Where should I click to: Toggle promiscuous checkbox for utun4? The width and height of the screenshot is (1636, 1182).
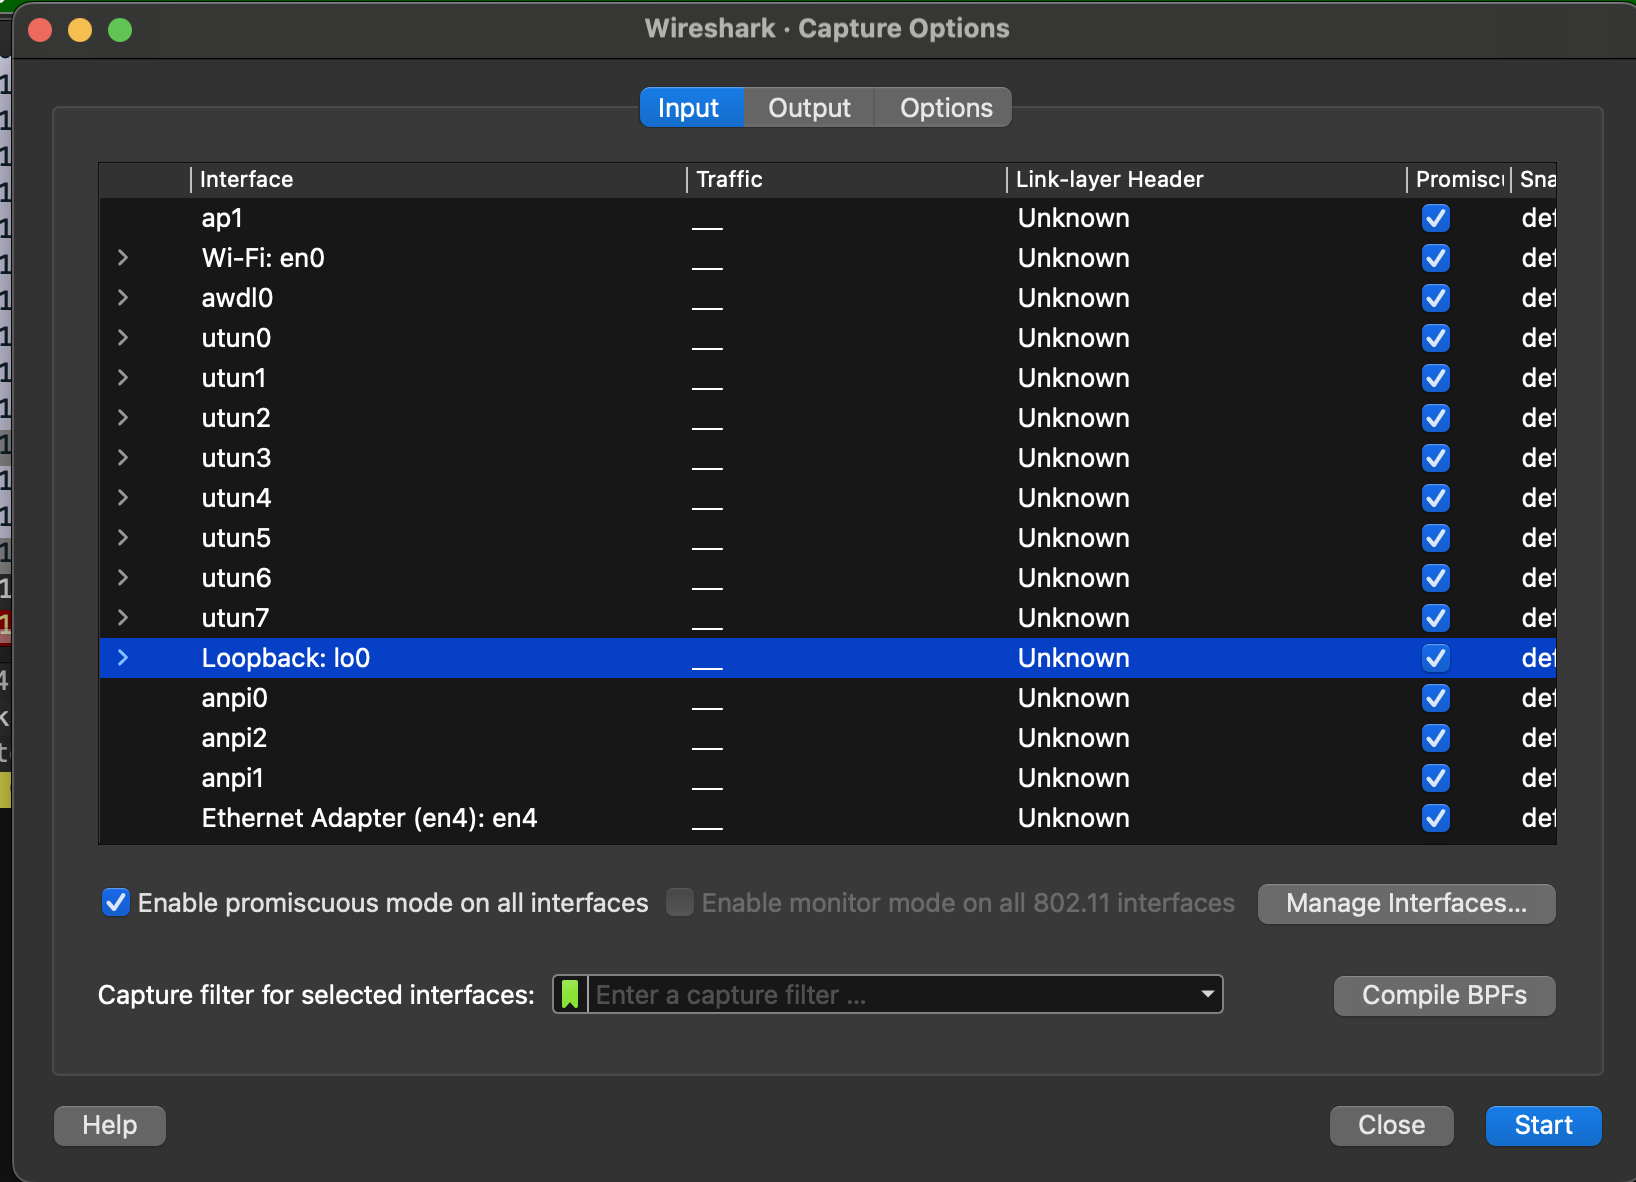tap(1436, 498)
